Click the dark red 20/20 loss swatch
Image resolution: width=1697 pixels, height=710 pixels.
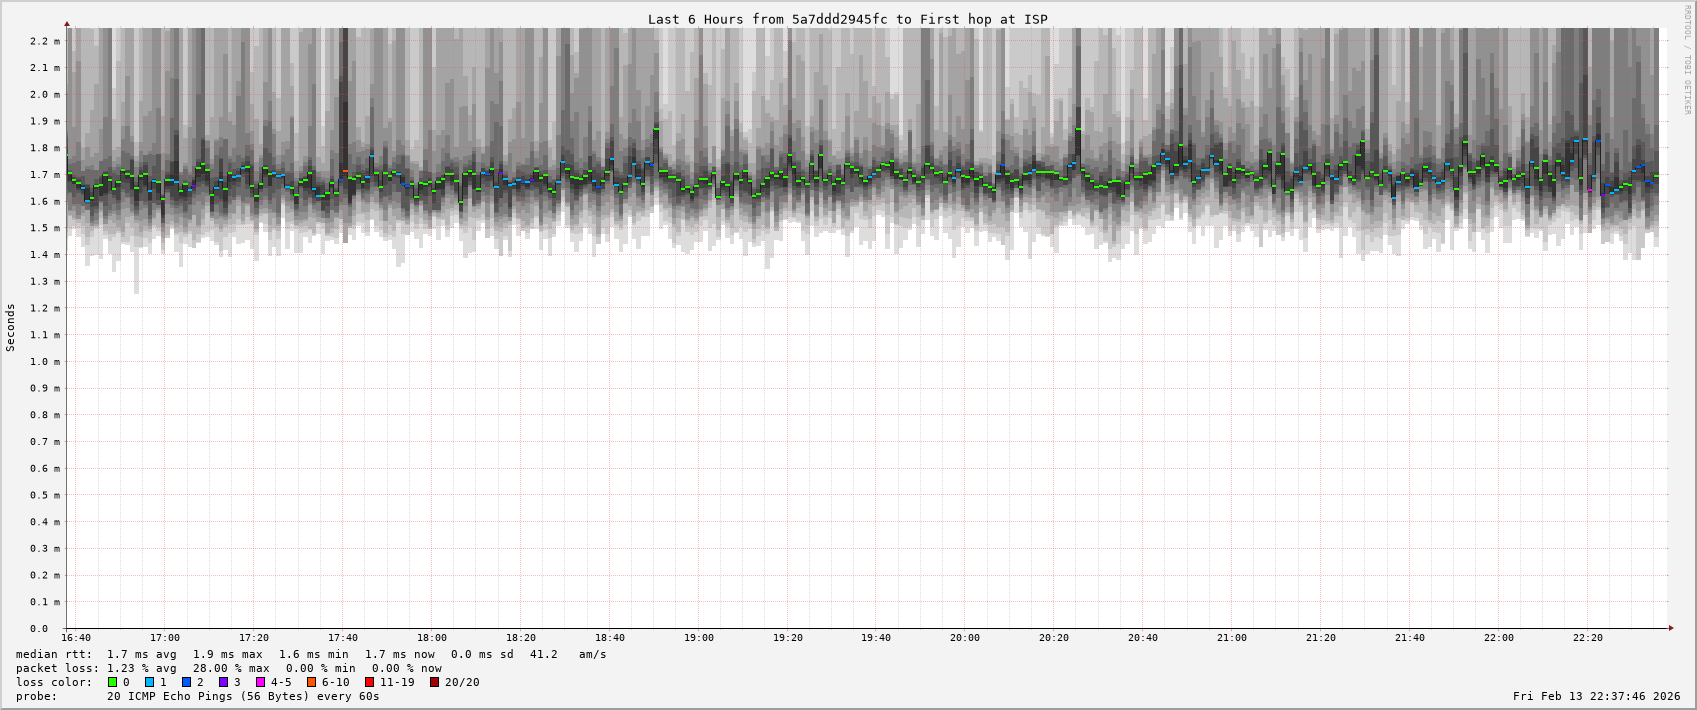tap(434, 682)
